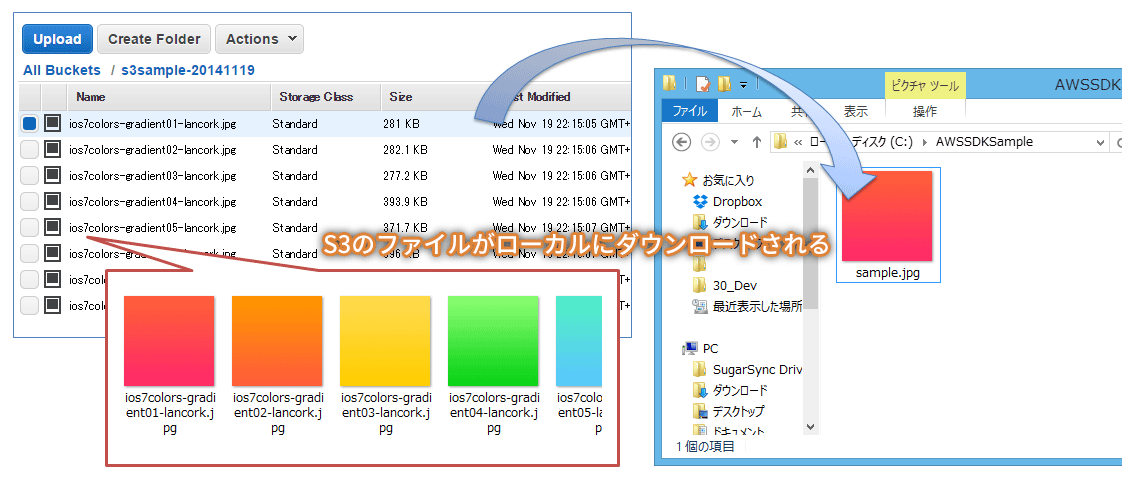Image resolution: width=1142 pixels, height=493 pixels.
Task: Click the file icon of ios7colors-gradient01-lancork.jpg
Action: [x=52, y=124]
